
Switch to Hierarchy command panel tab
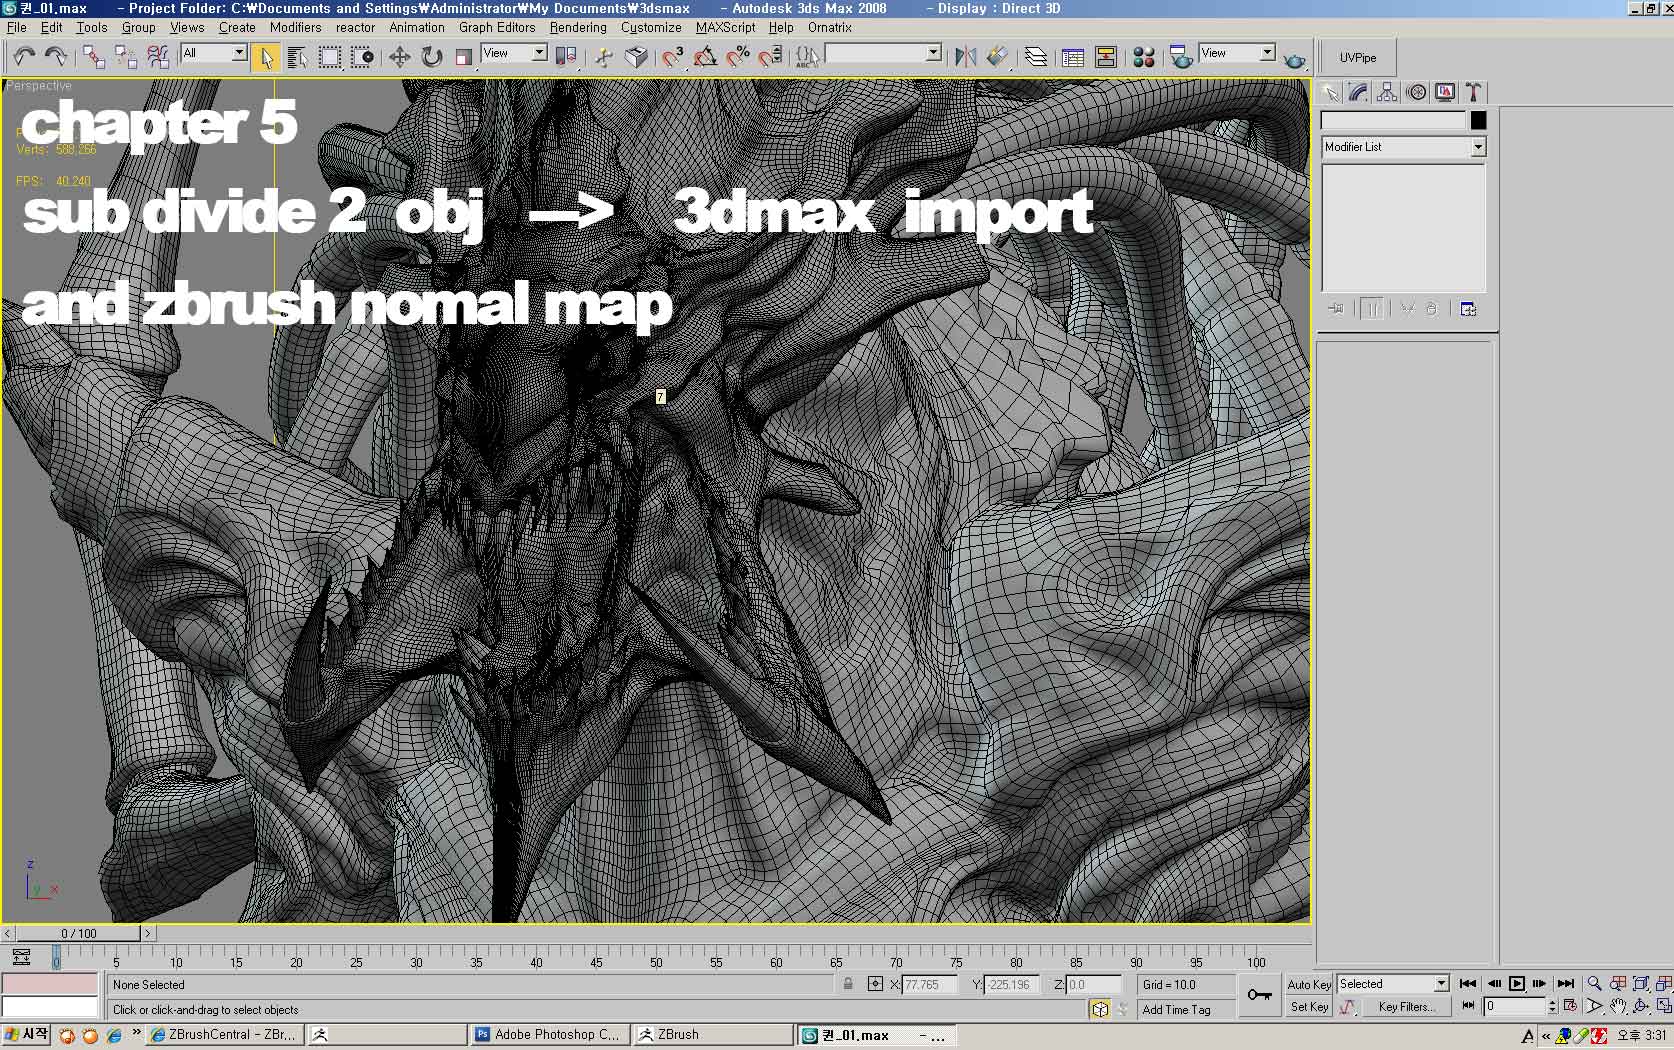tap(1387, 93)
